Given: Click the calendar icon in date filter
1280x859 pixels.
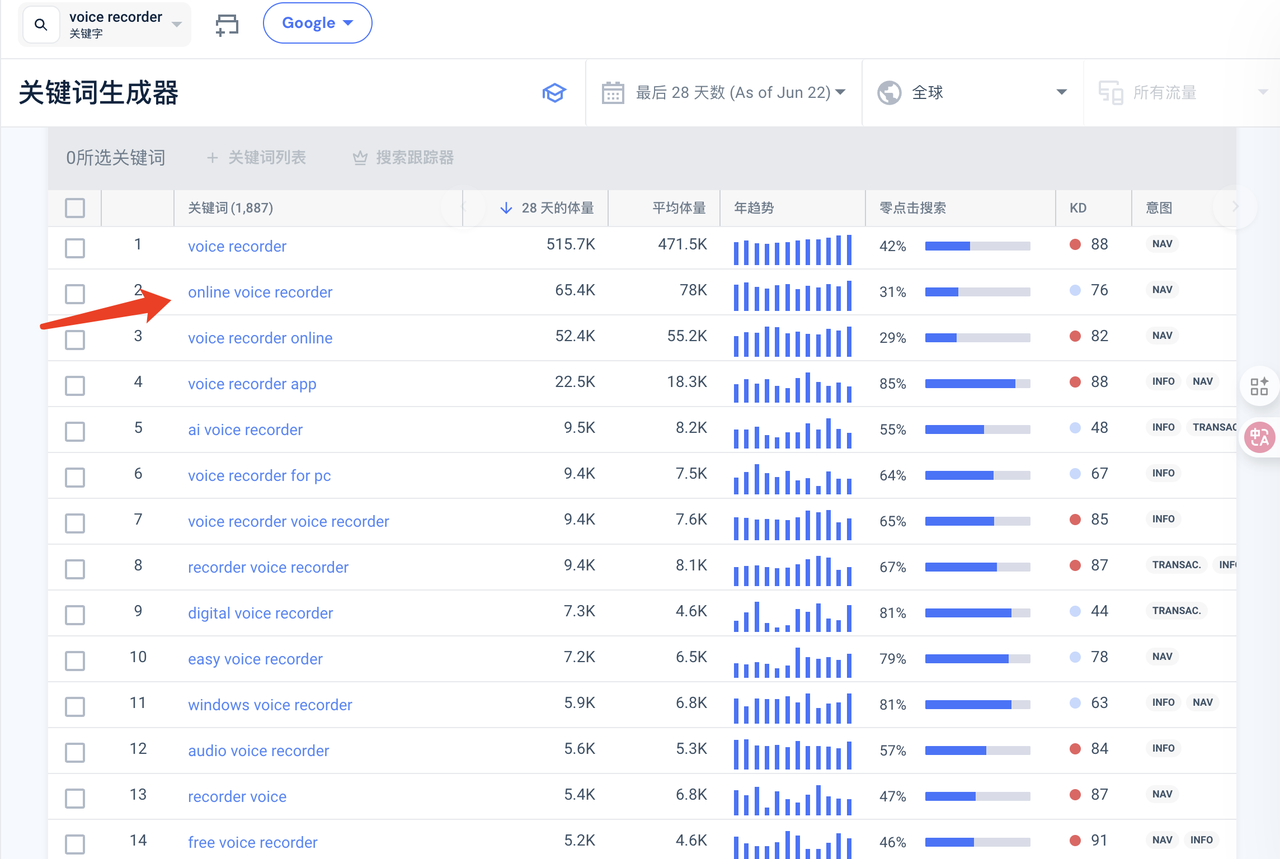Looking at the screenshot, I should 613,93.
